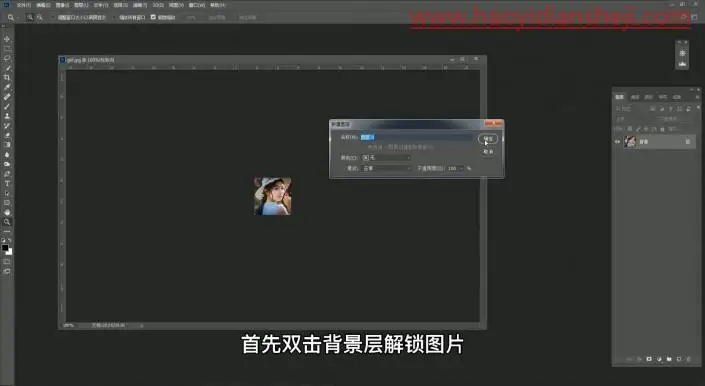Select the History Brush tool
Viewport: 705px width, 386px height.
click(x=7, y=126)
